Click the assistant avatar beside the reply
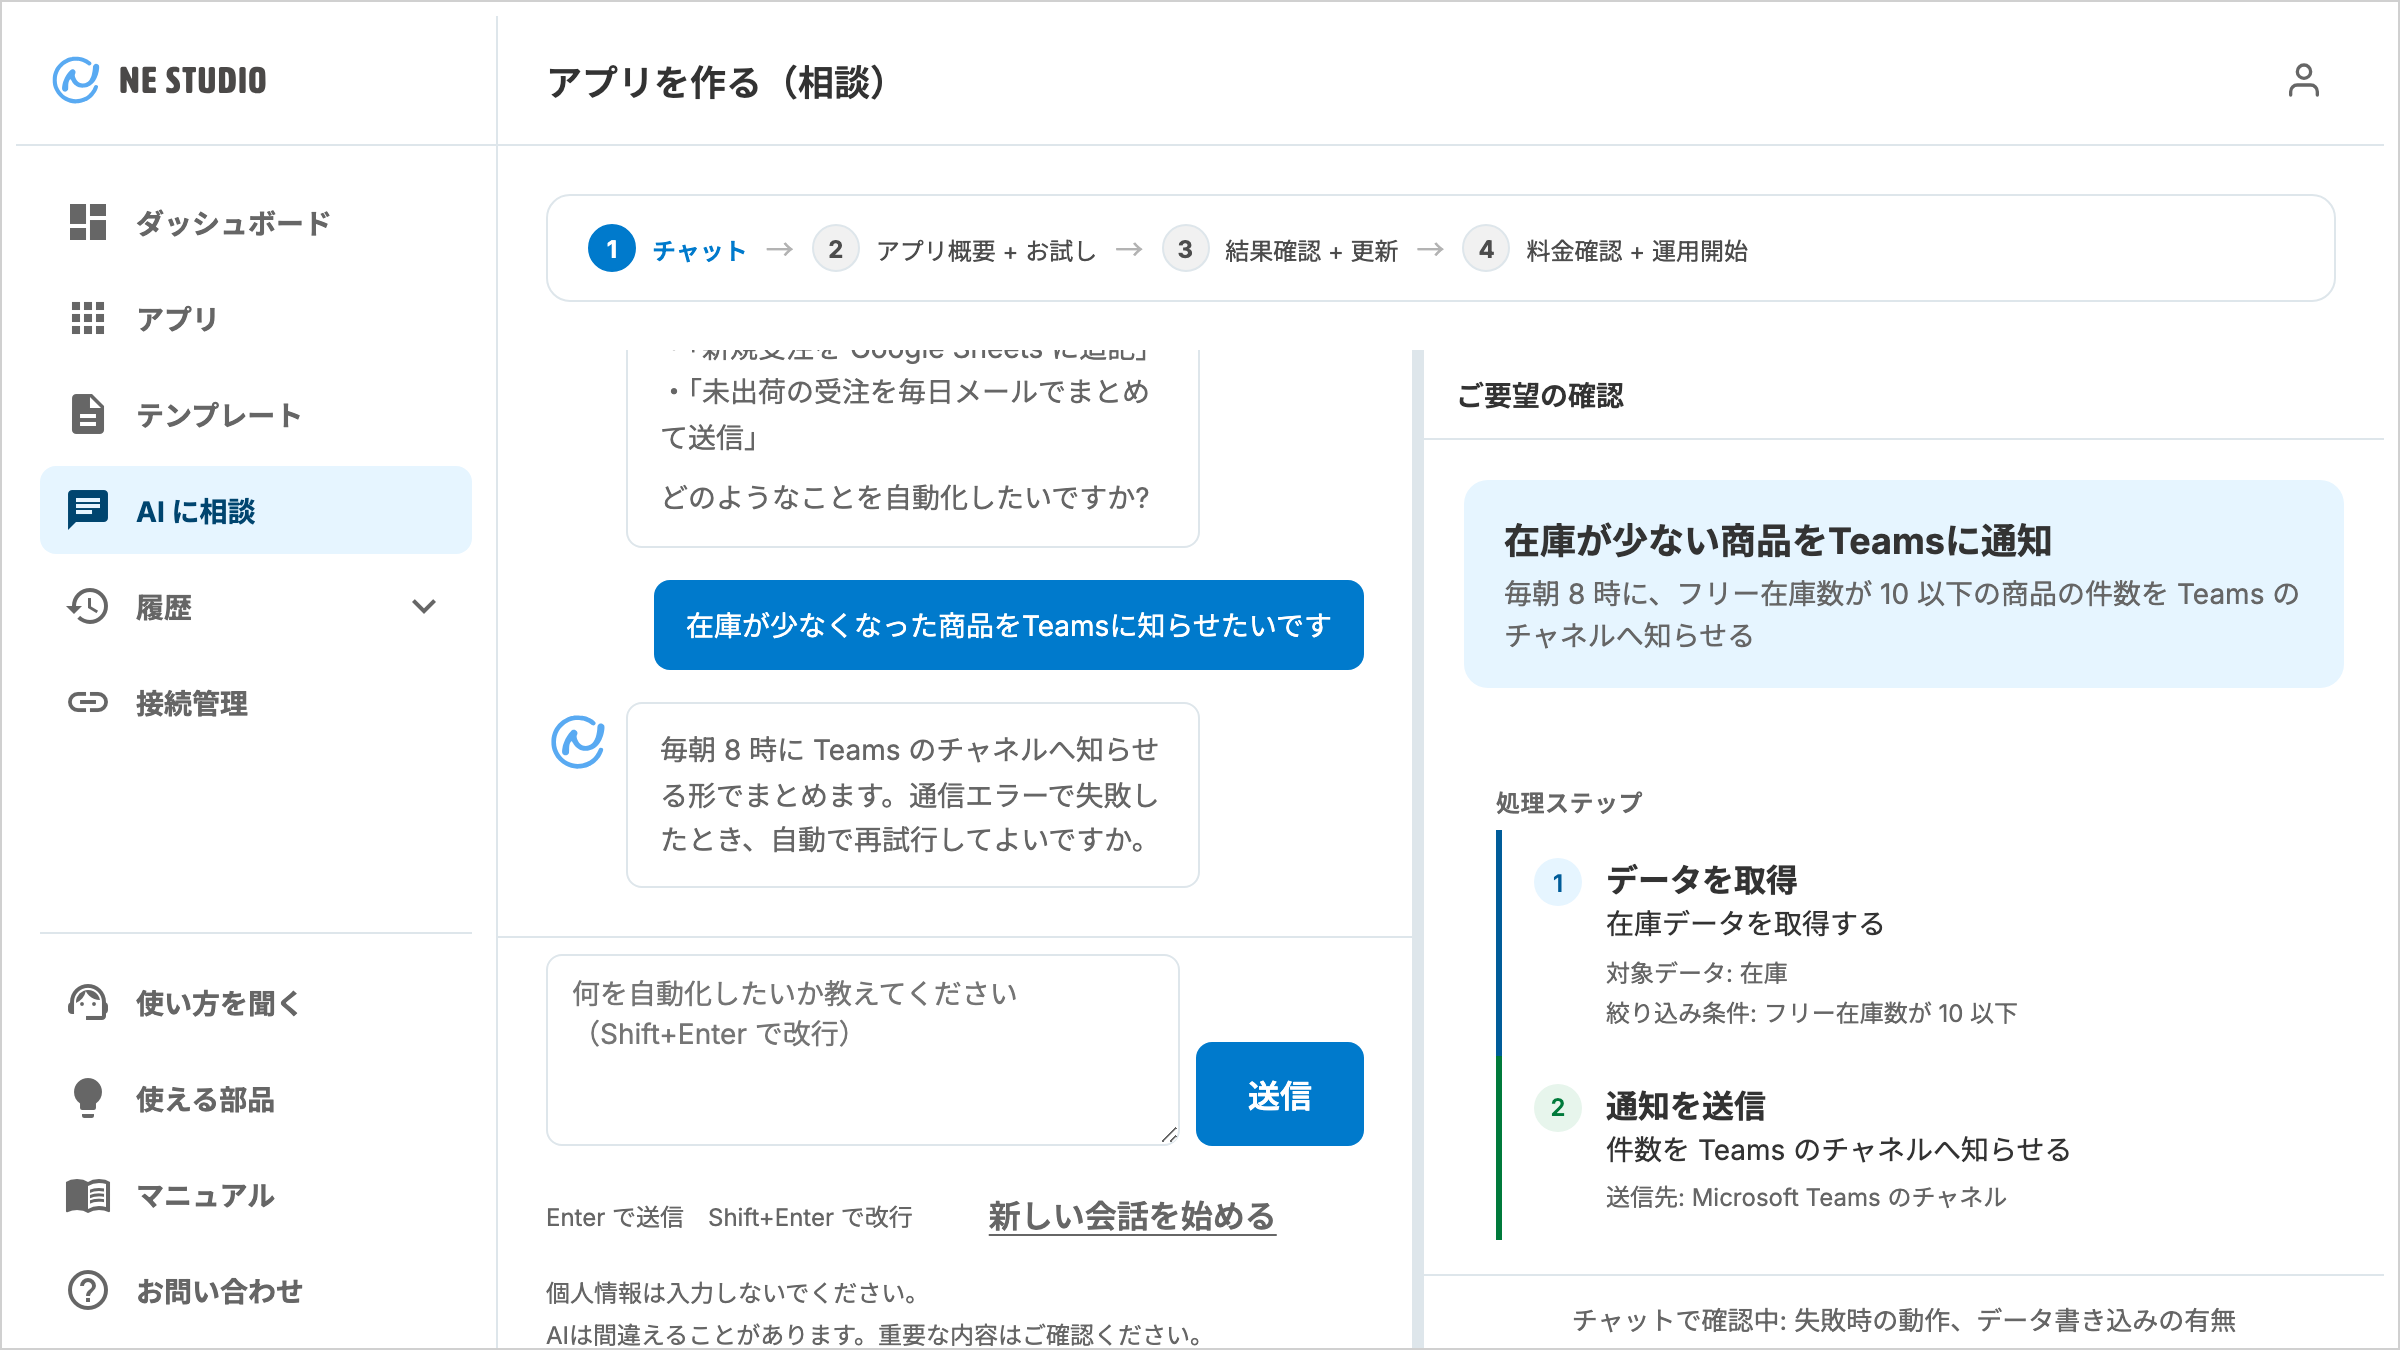 pos(578,742)
